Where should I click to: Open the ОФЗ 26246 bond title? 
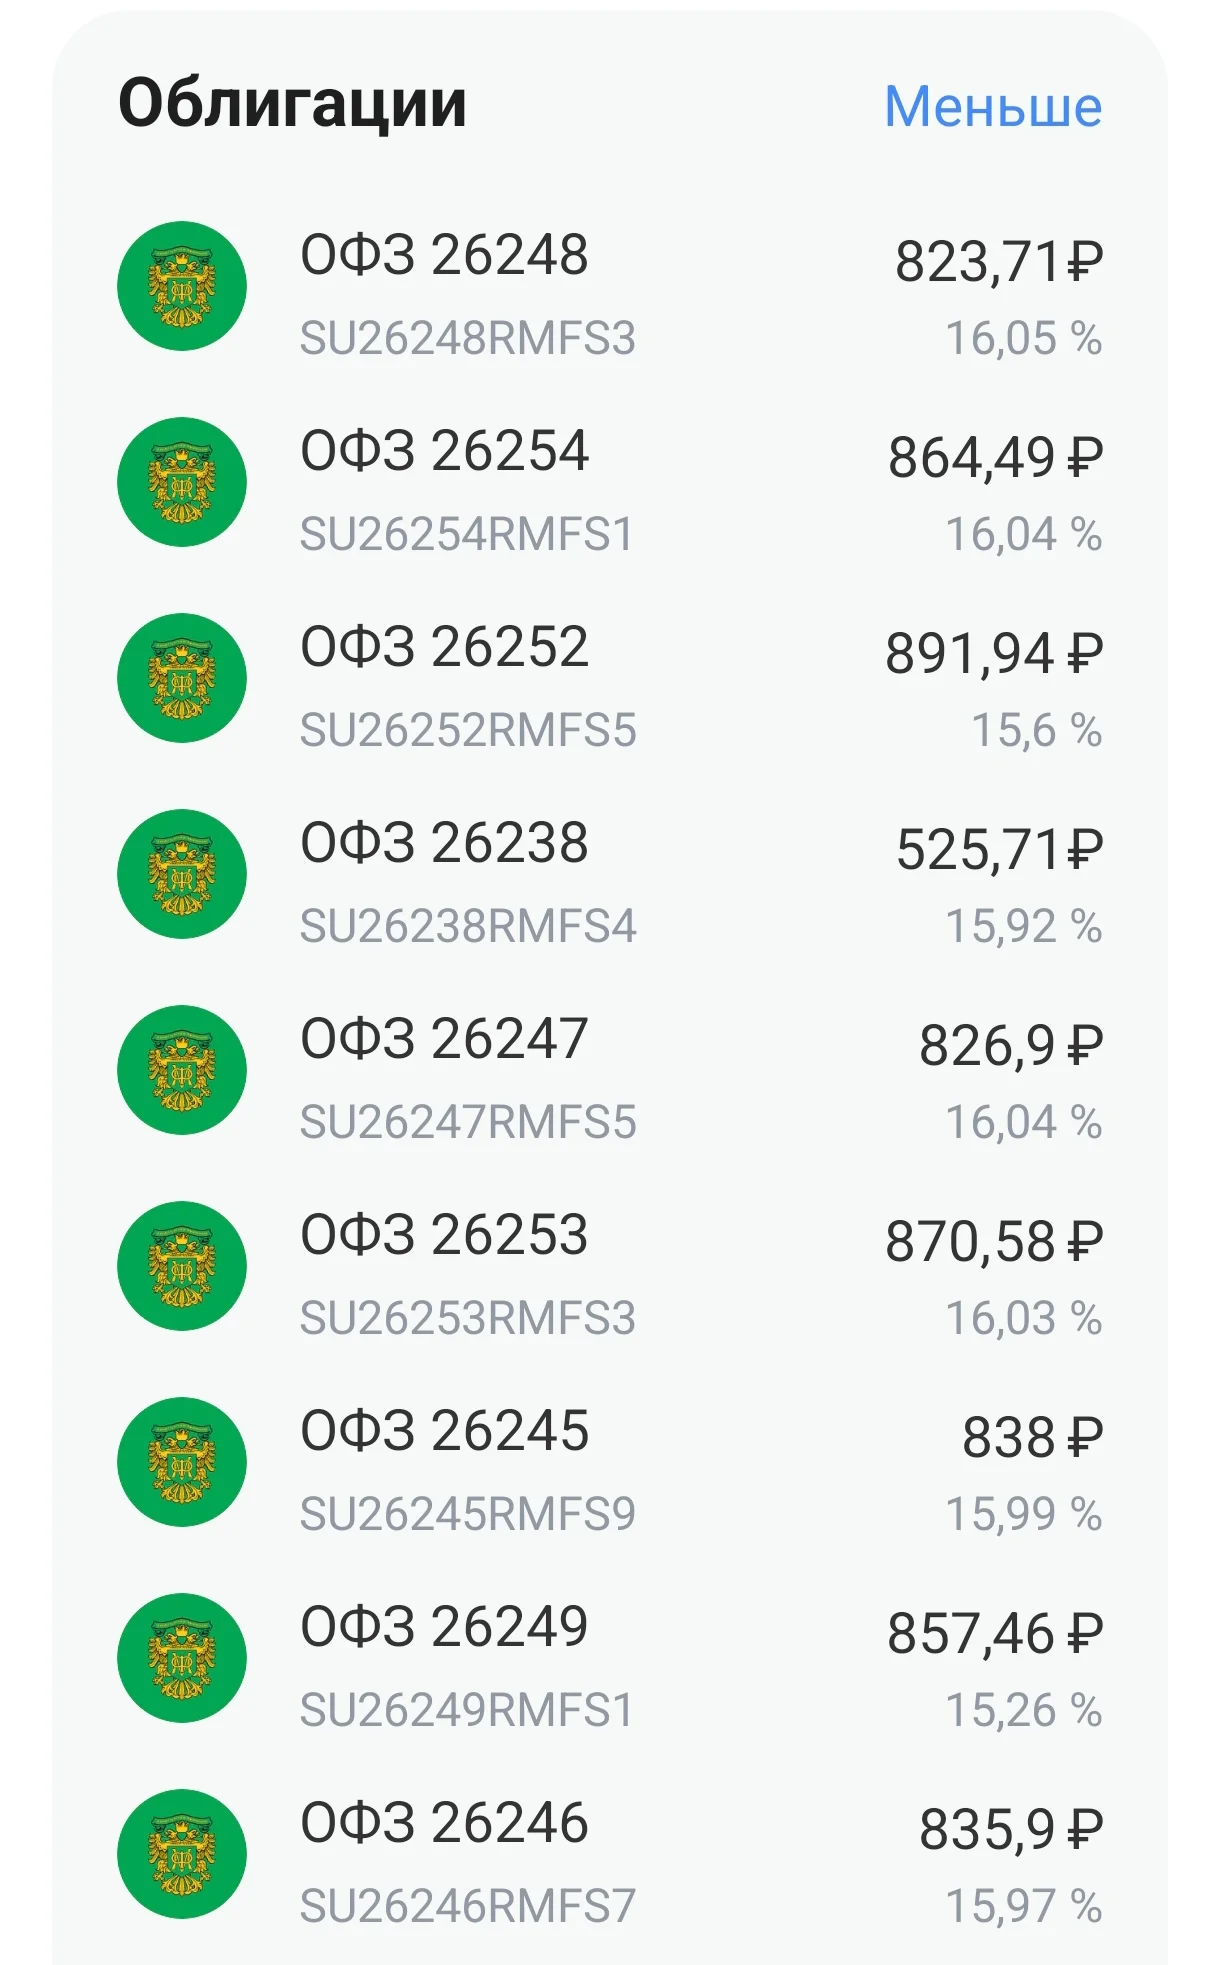pyautogui.click(x=444, y=1823)
